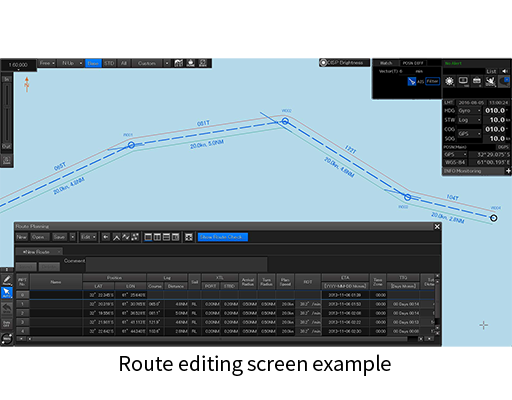
Task: Activate the arrow cursor tool in sidebar
Action: point(7,293)
